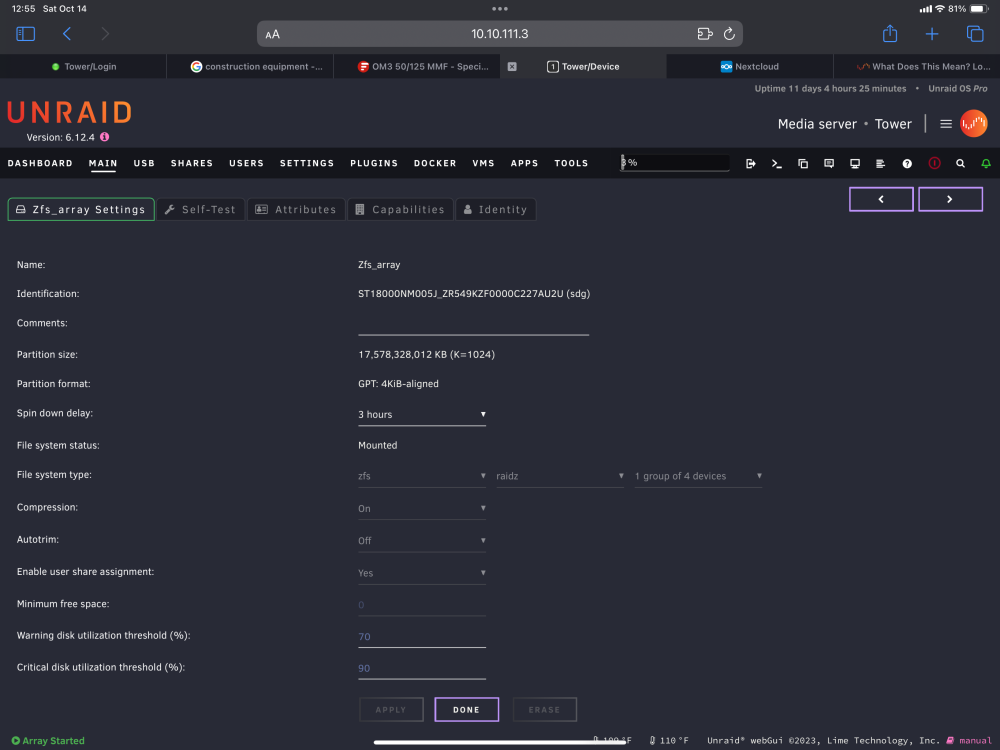
Task: Open the AA reader settings in address bar
Action: point(272,34)
